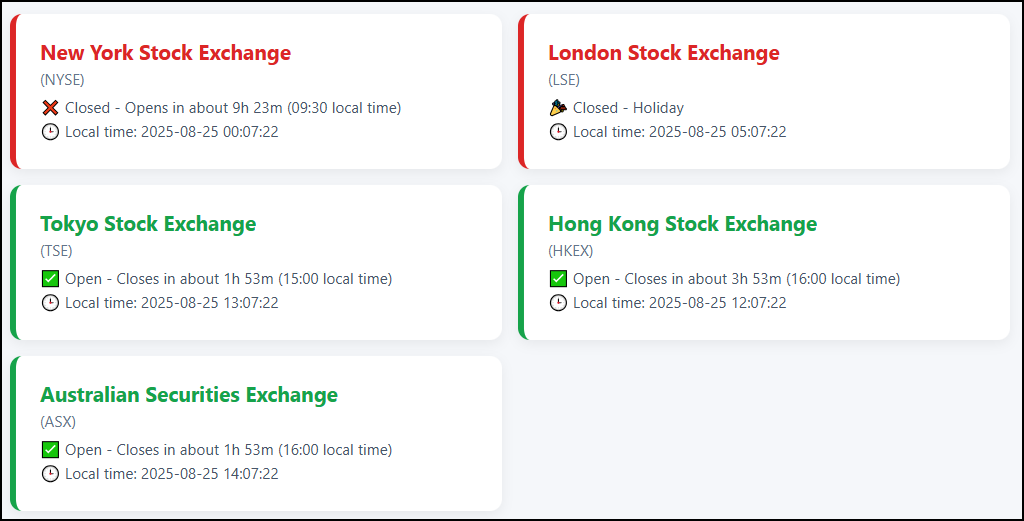1024x521 pixels.
Task: Select the New York Stock Exchange heading
Action: point(165,53)
